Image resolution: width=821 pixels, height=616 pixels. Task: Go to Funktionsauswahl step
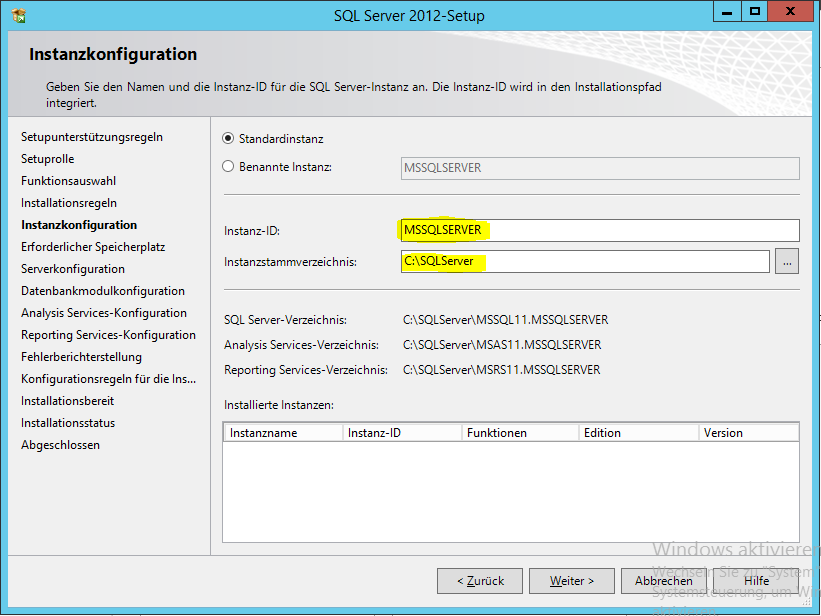click(69, 181)
